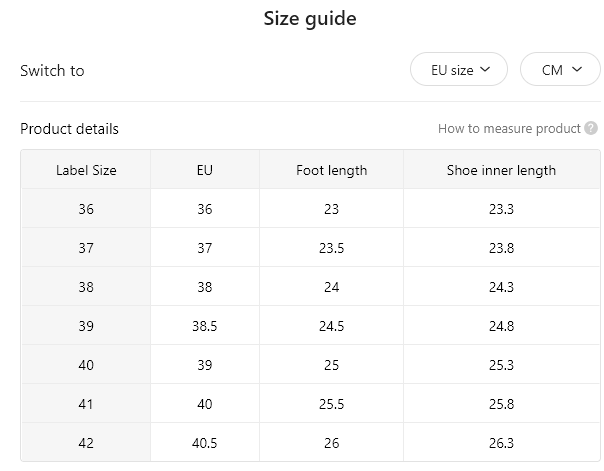Open the EU size dropdown
This screenshot has width=604, height=471.
click(459, 69)
